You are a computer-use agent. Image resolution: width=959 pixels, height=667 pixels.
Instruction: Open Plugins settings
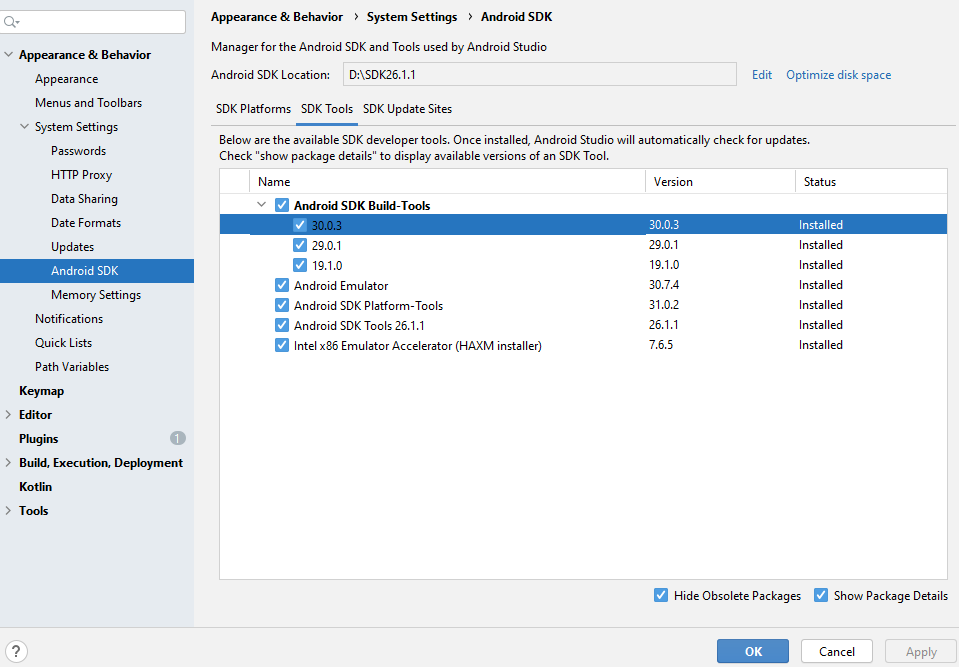39,439
